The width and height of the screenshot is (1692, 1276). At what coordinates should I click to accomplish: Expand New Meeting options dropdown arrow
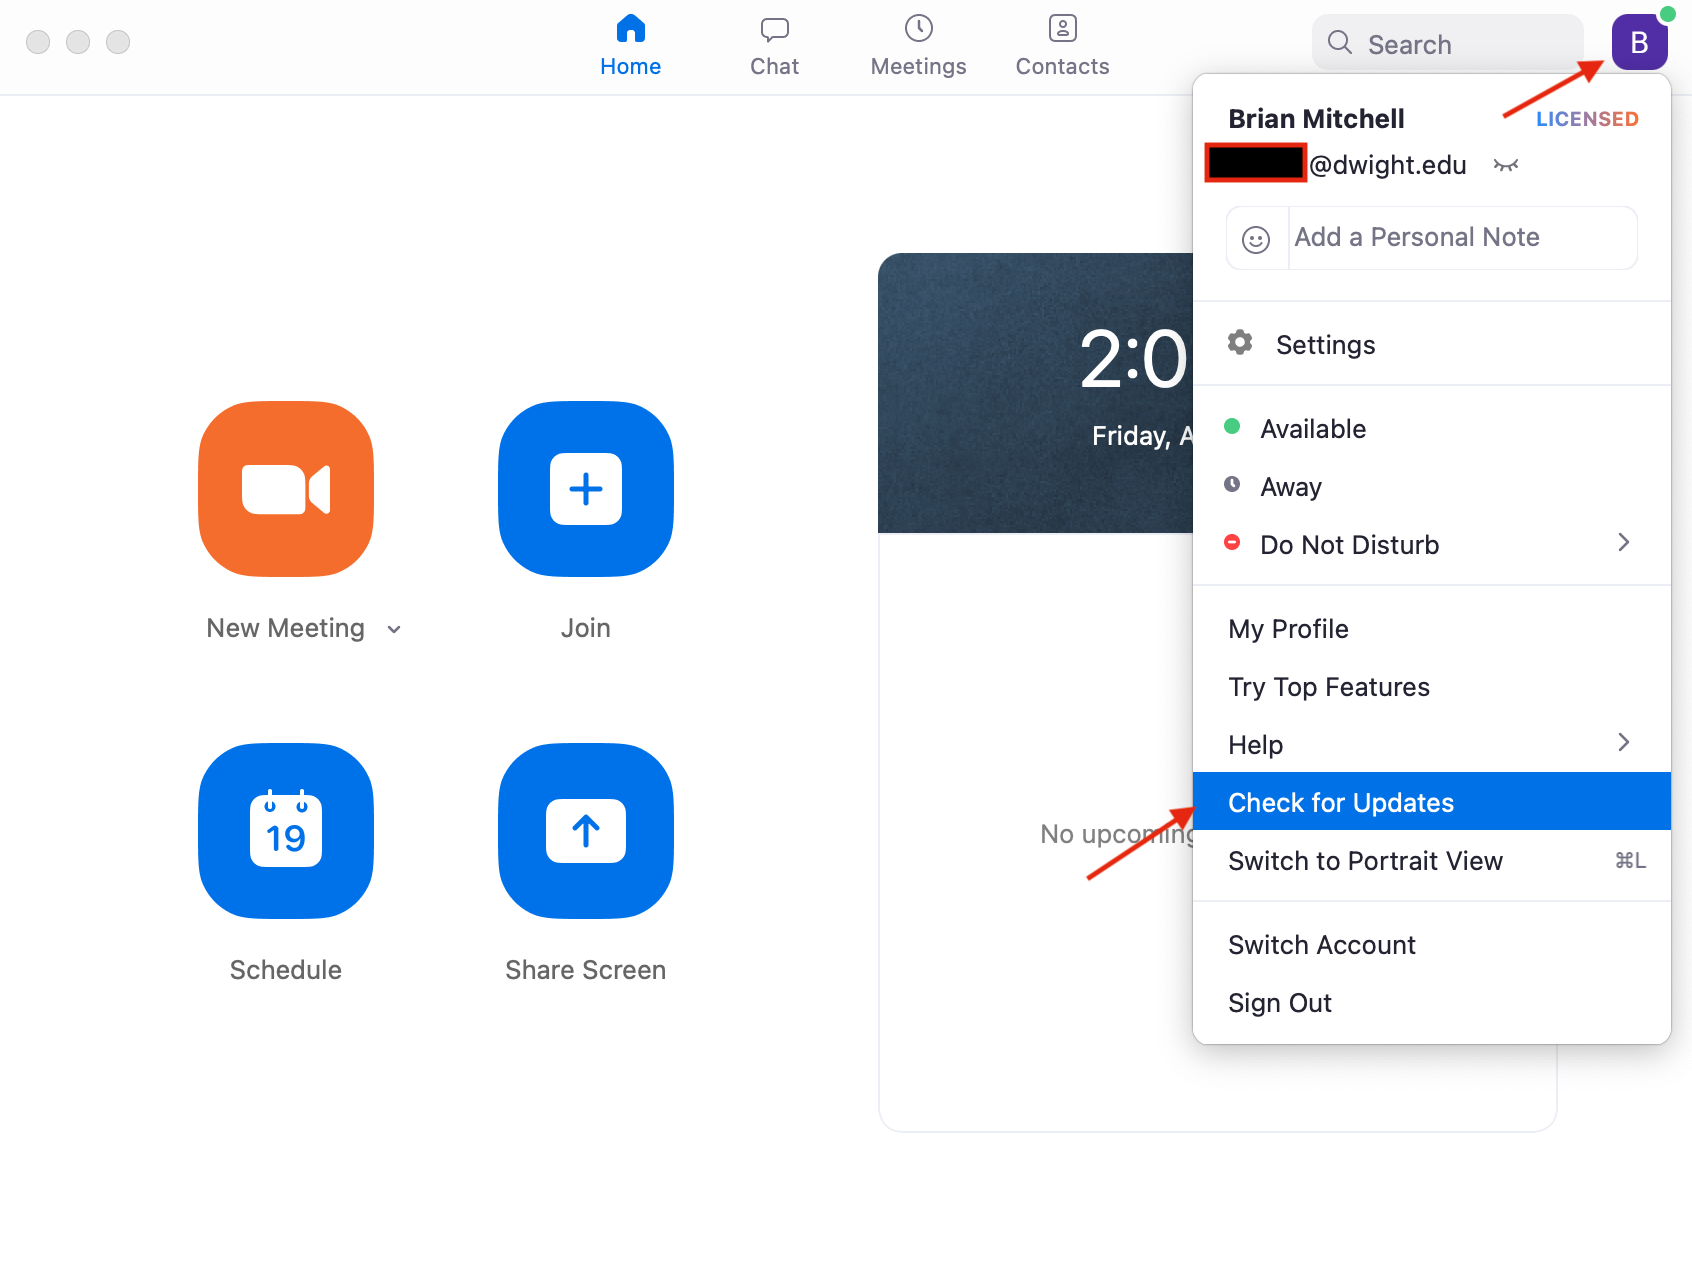(394, 629)
